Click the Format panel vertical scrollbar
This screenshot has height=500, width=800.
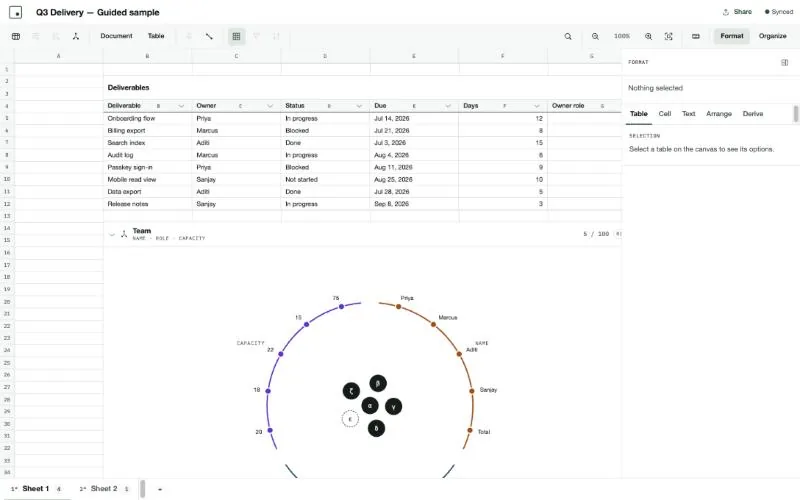coord(796,114)
